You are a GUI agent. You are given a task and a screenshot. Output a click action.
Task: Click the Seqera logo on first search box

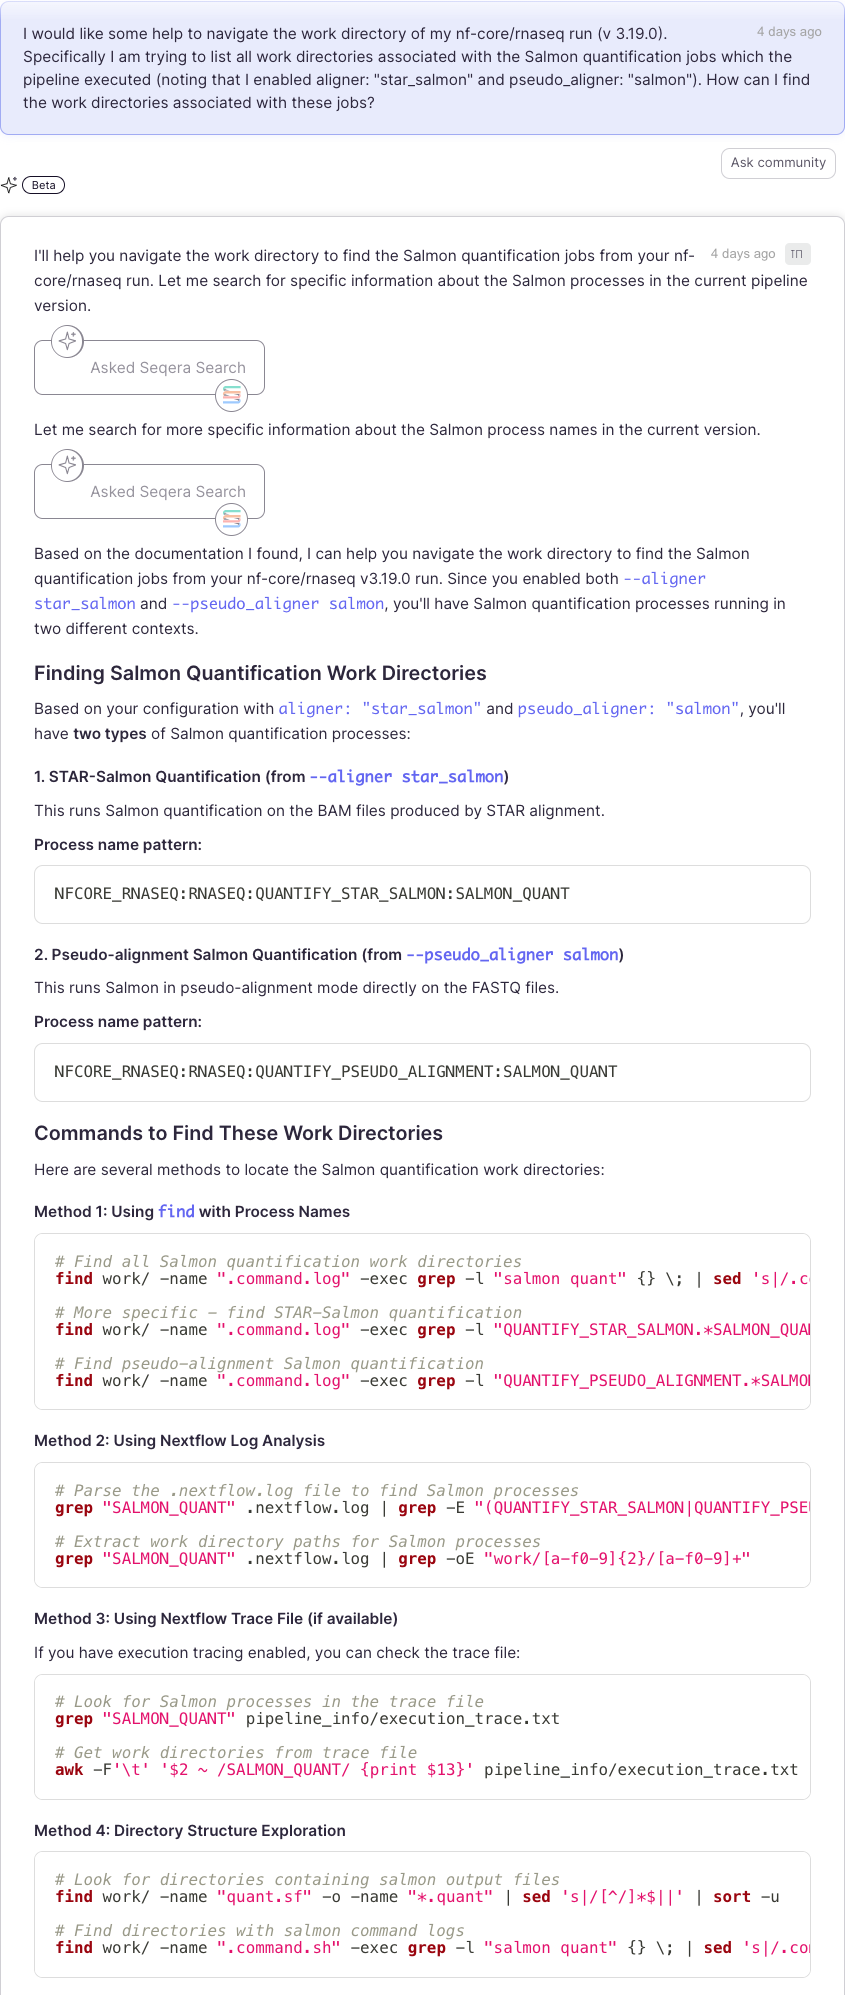coord(232,395)
